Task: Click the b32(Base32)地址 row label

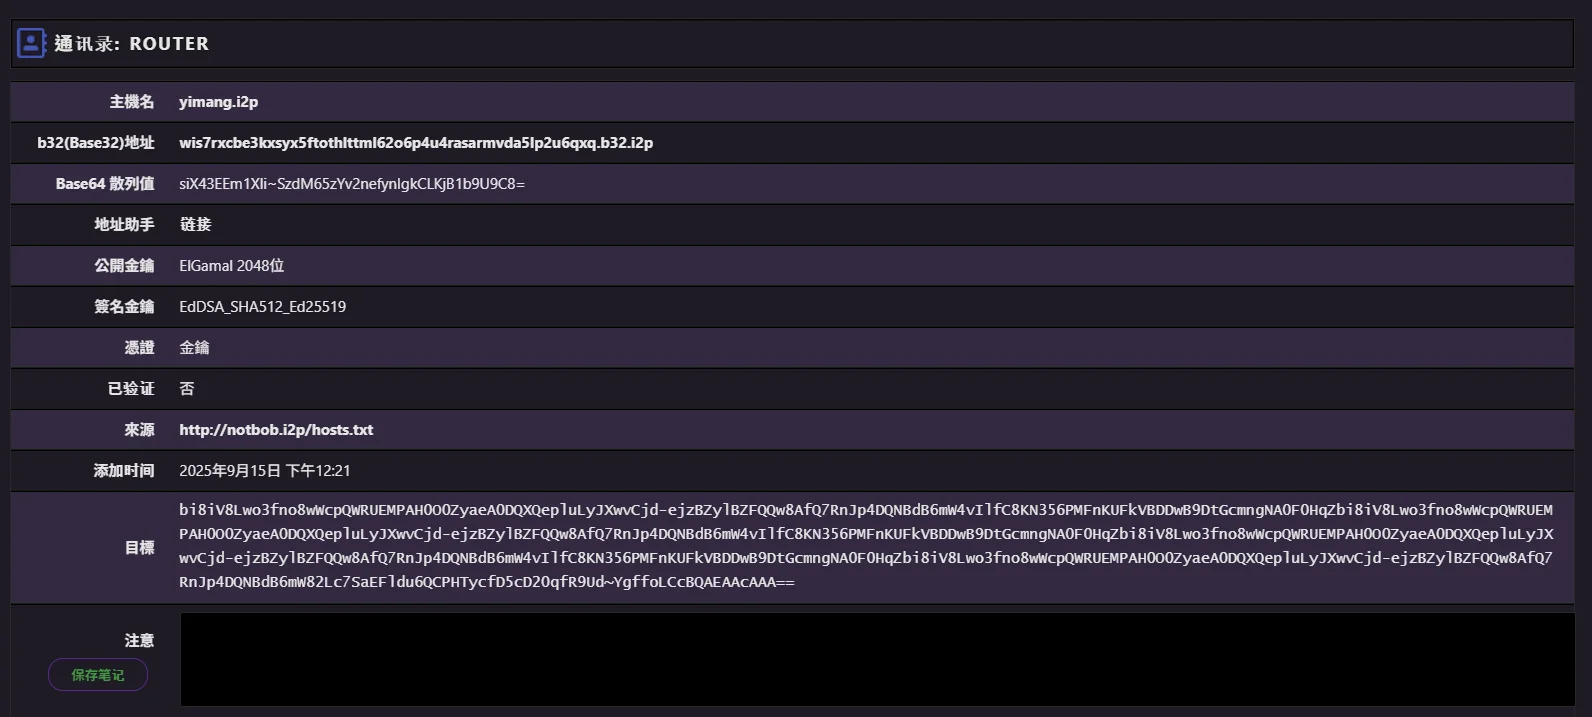Action: (x=96, y=143)
